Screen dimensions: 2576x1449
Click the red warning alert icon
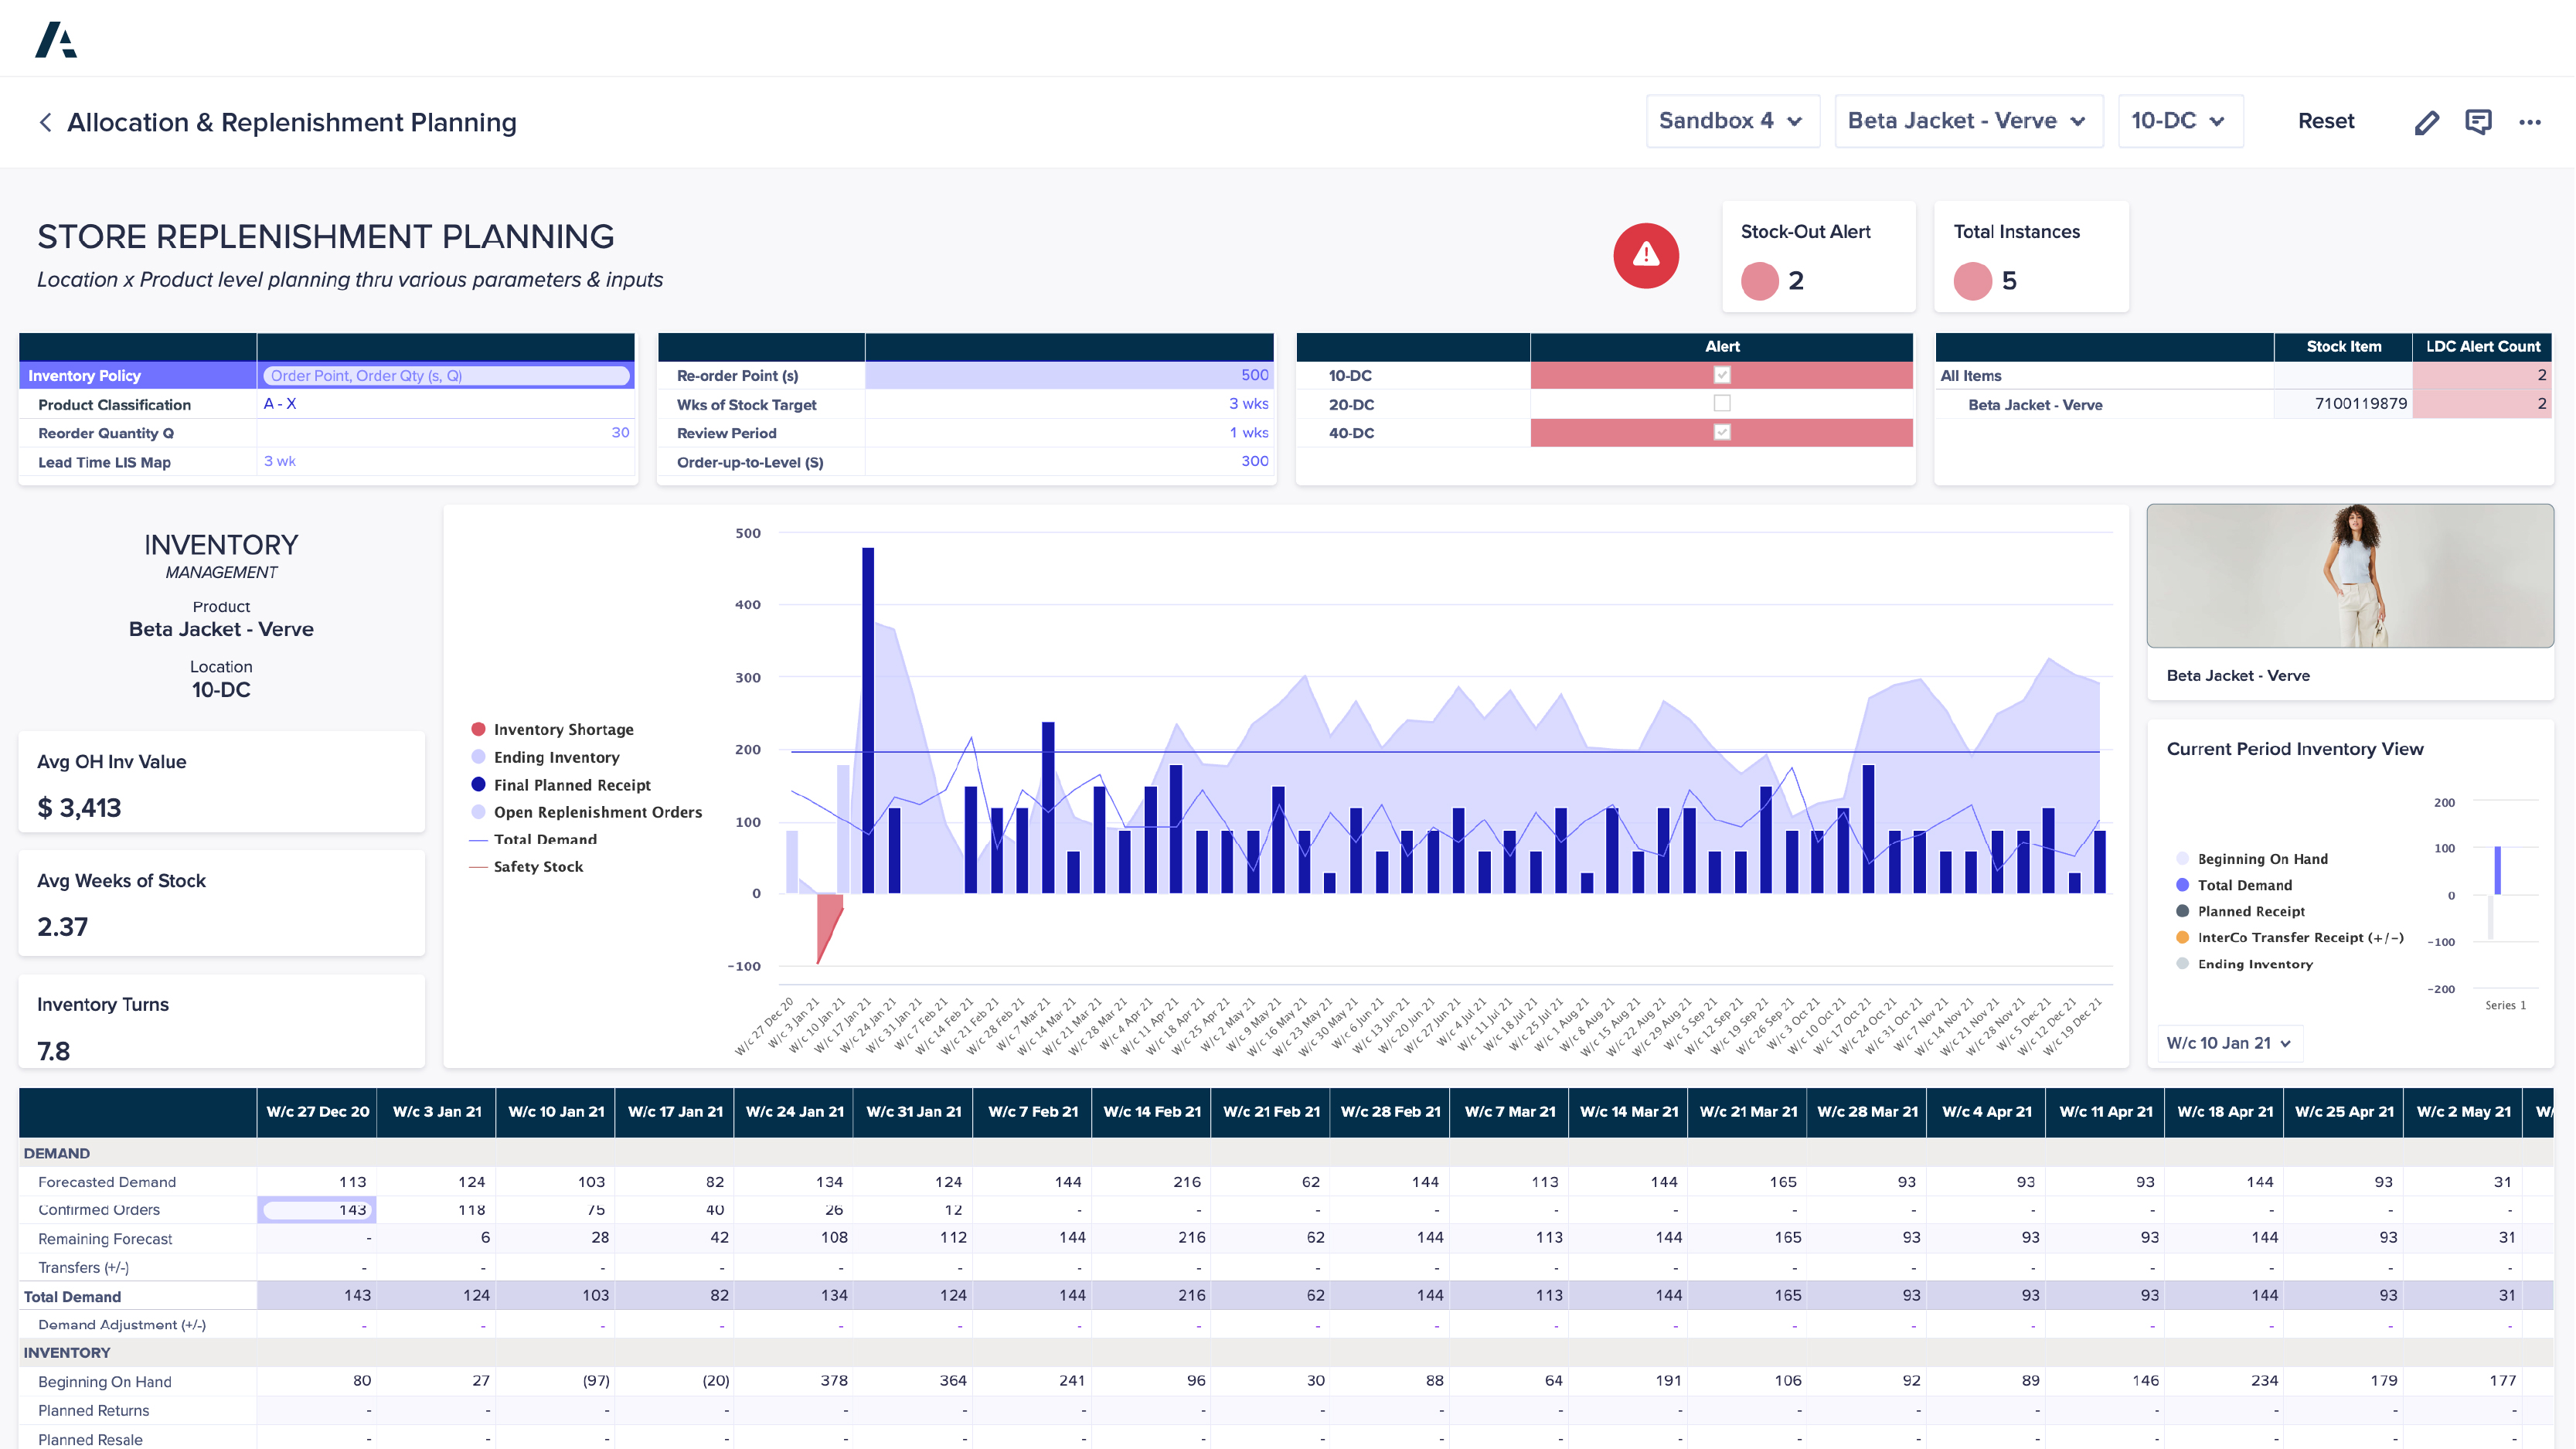tap(1645, 256)
